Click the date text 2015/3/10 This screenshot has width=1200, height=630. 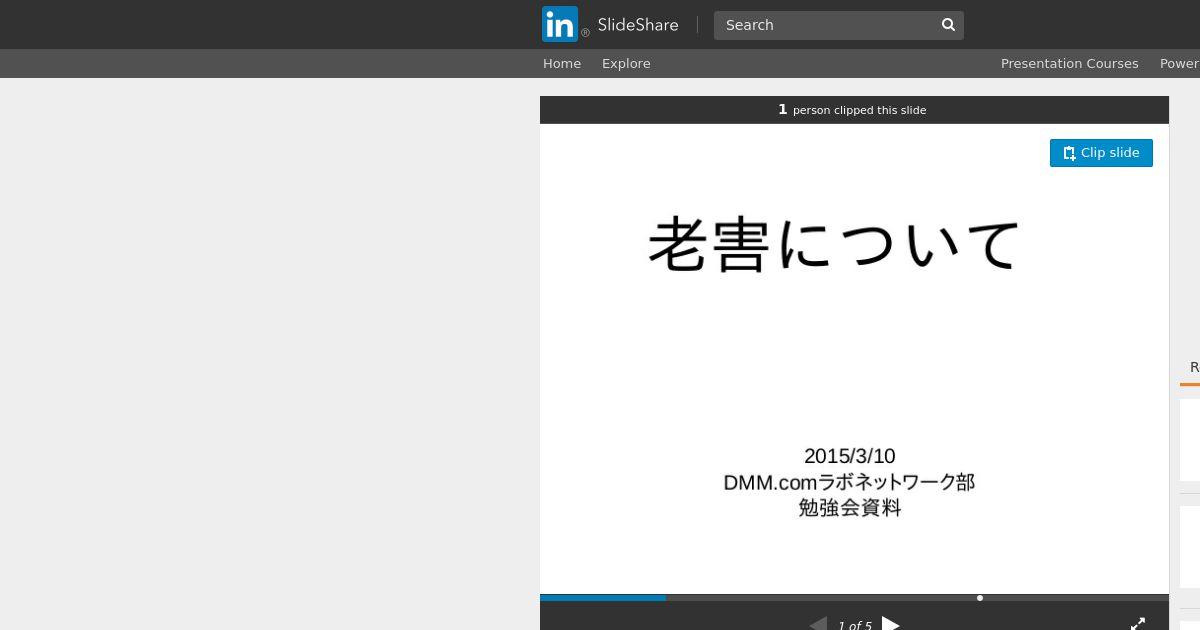(x=850, y=456)
